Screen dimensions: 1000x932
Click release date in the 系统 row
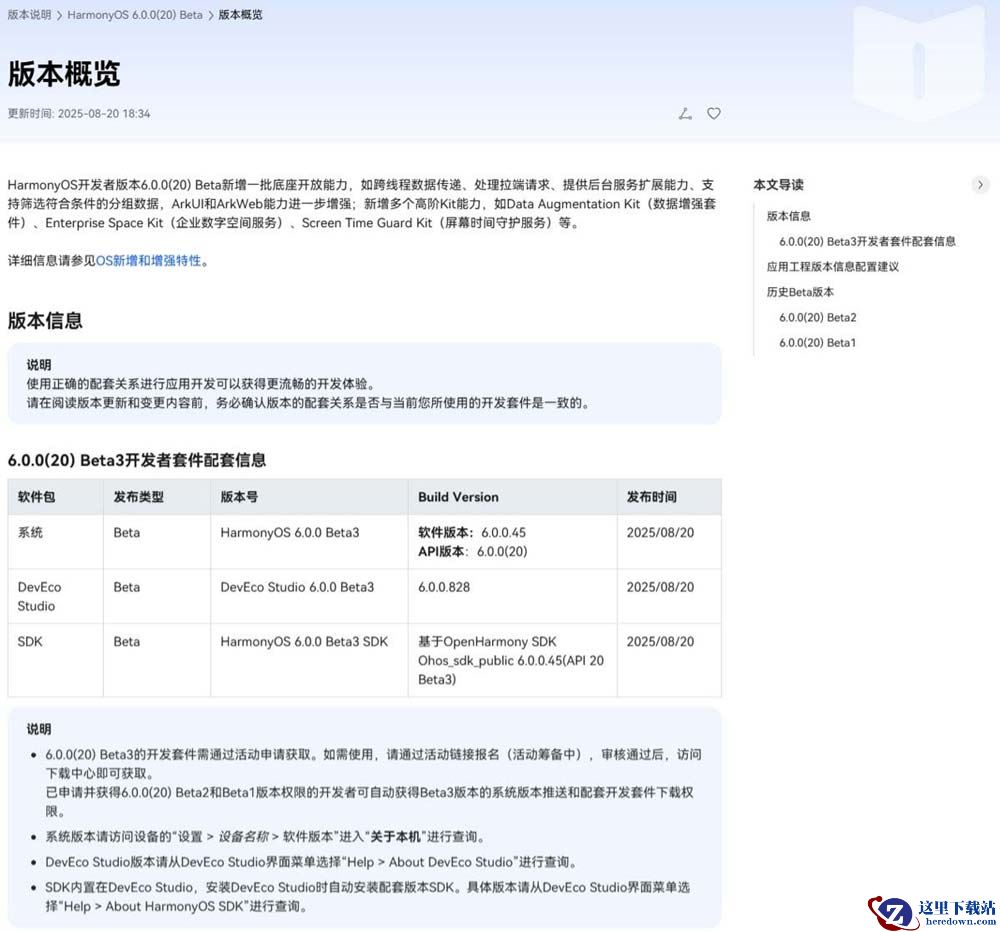tap(660, 532)
